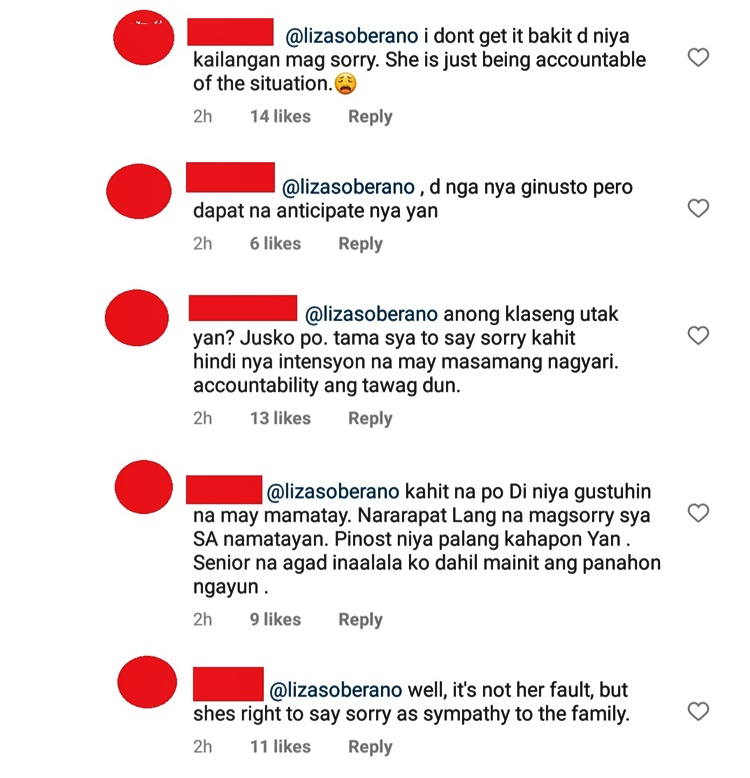Open @lizasoberano mention in 'ginusto' comment
This screenshot has width=750, height=778.
click(348, 188)
